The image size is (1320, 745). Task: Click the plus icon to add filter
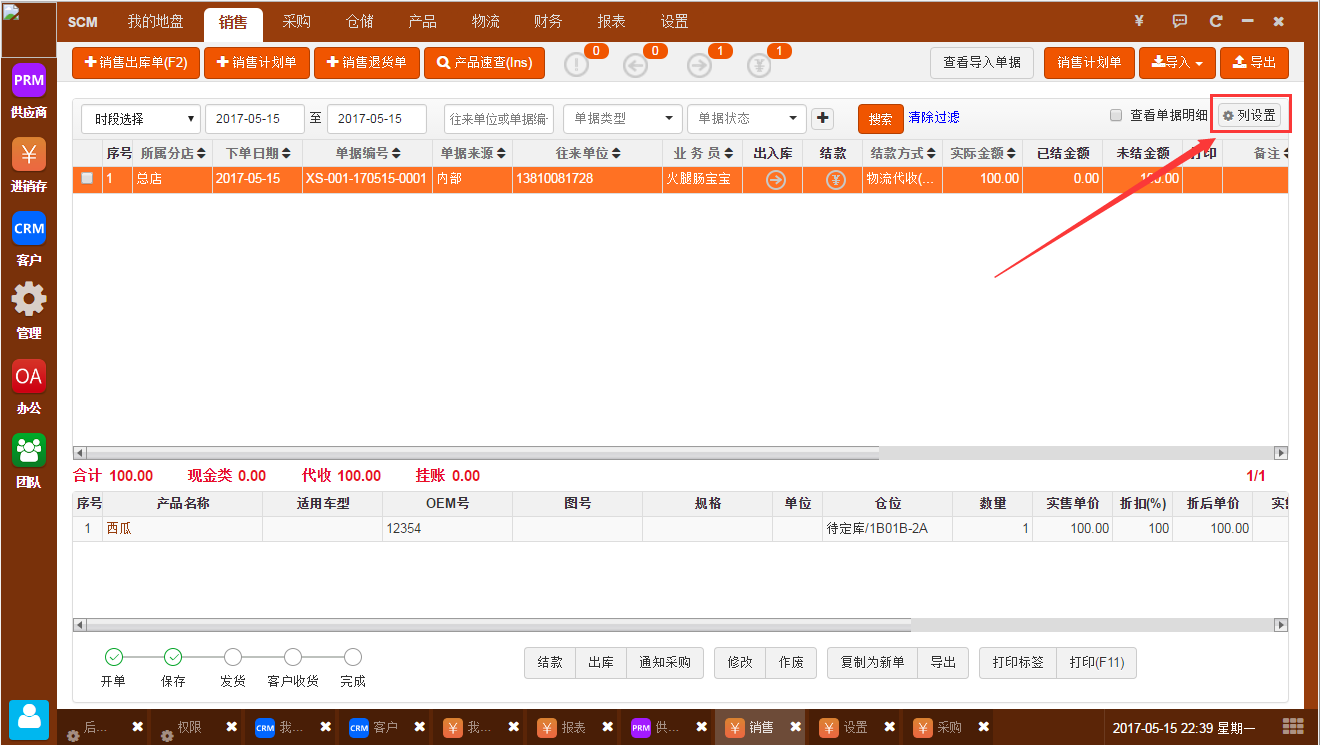[822, 118]
